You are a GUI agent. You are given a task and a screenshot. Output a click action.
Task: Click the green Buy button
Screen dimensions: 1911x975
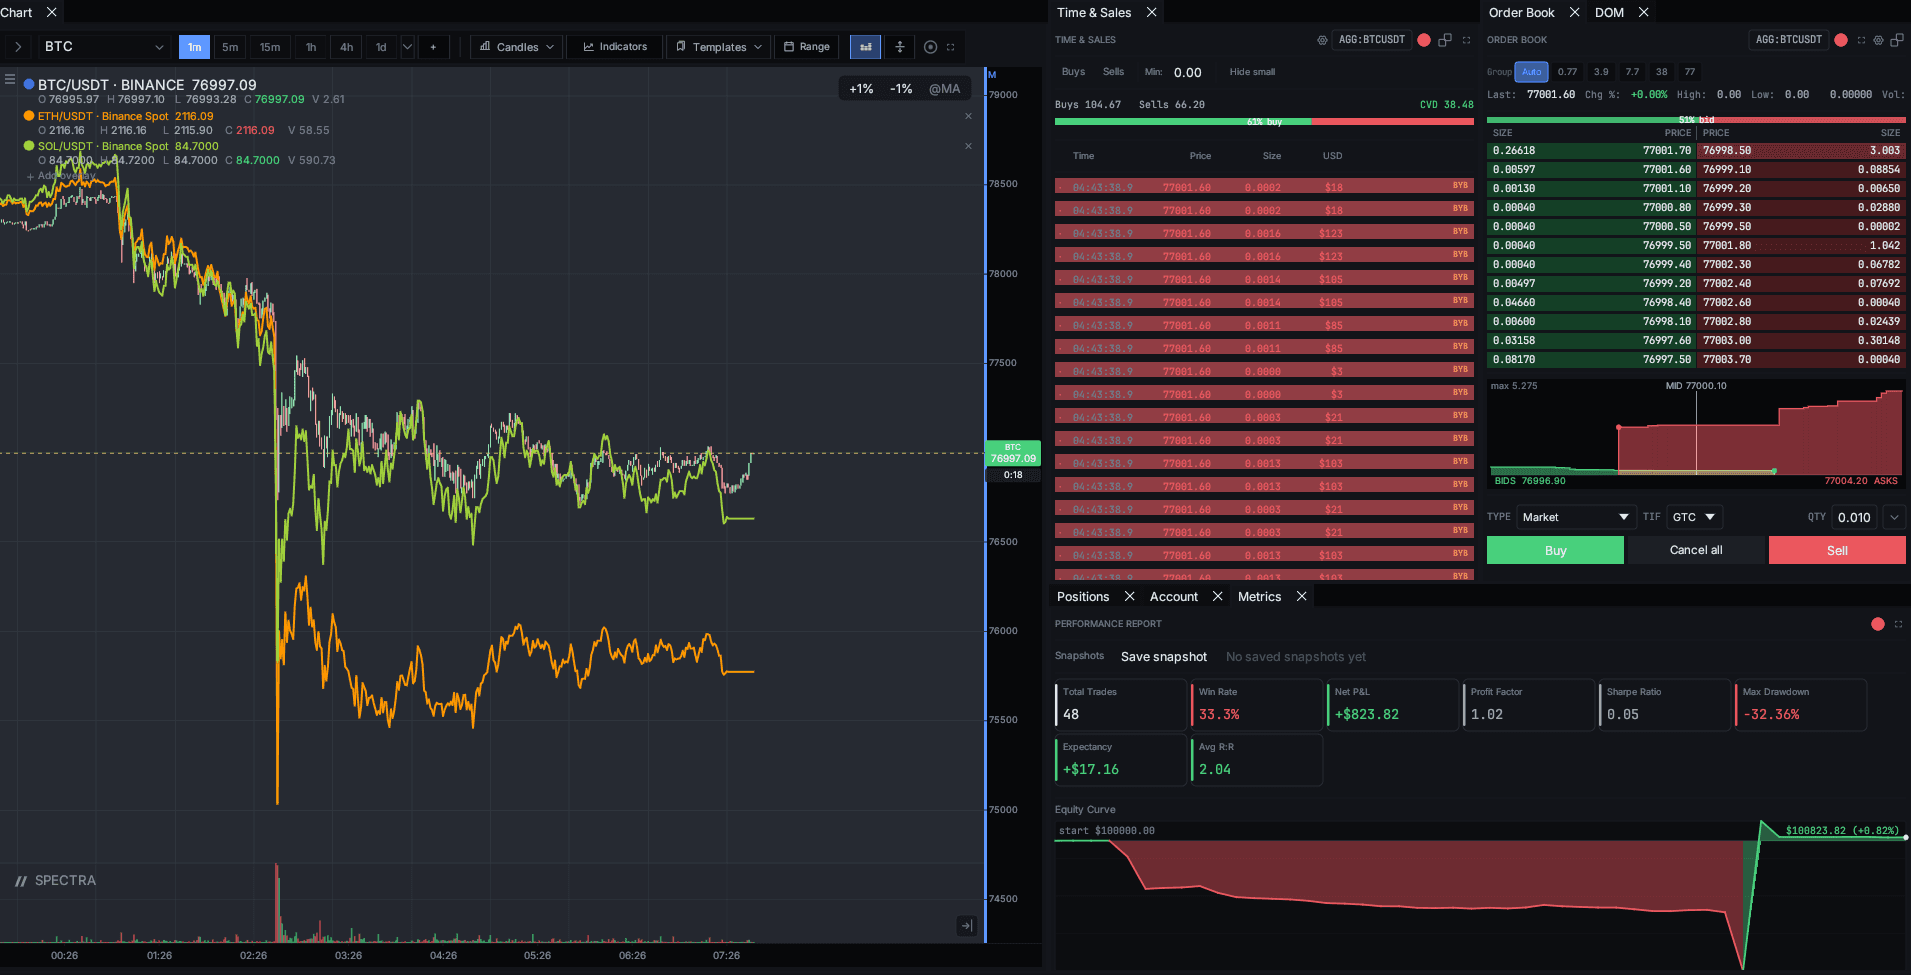click(x=1555, y=550)
